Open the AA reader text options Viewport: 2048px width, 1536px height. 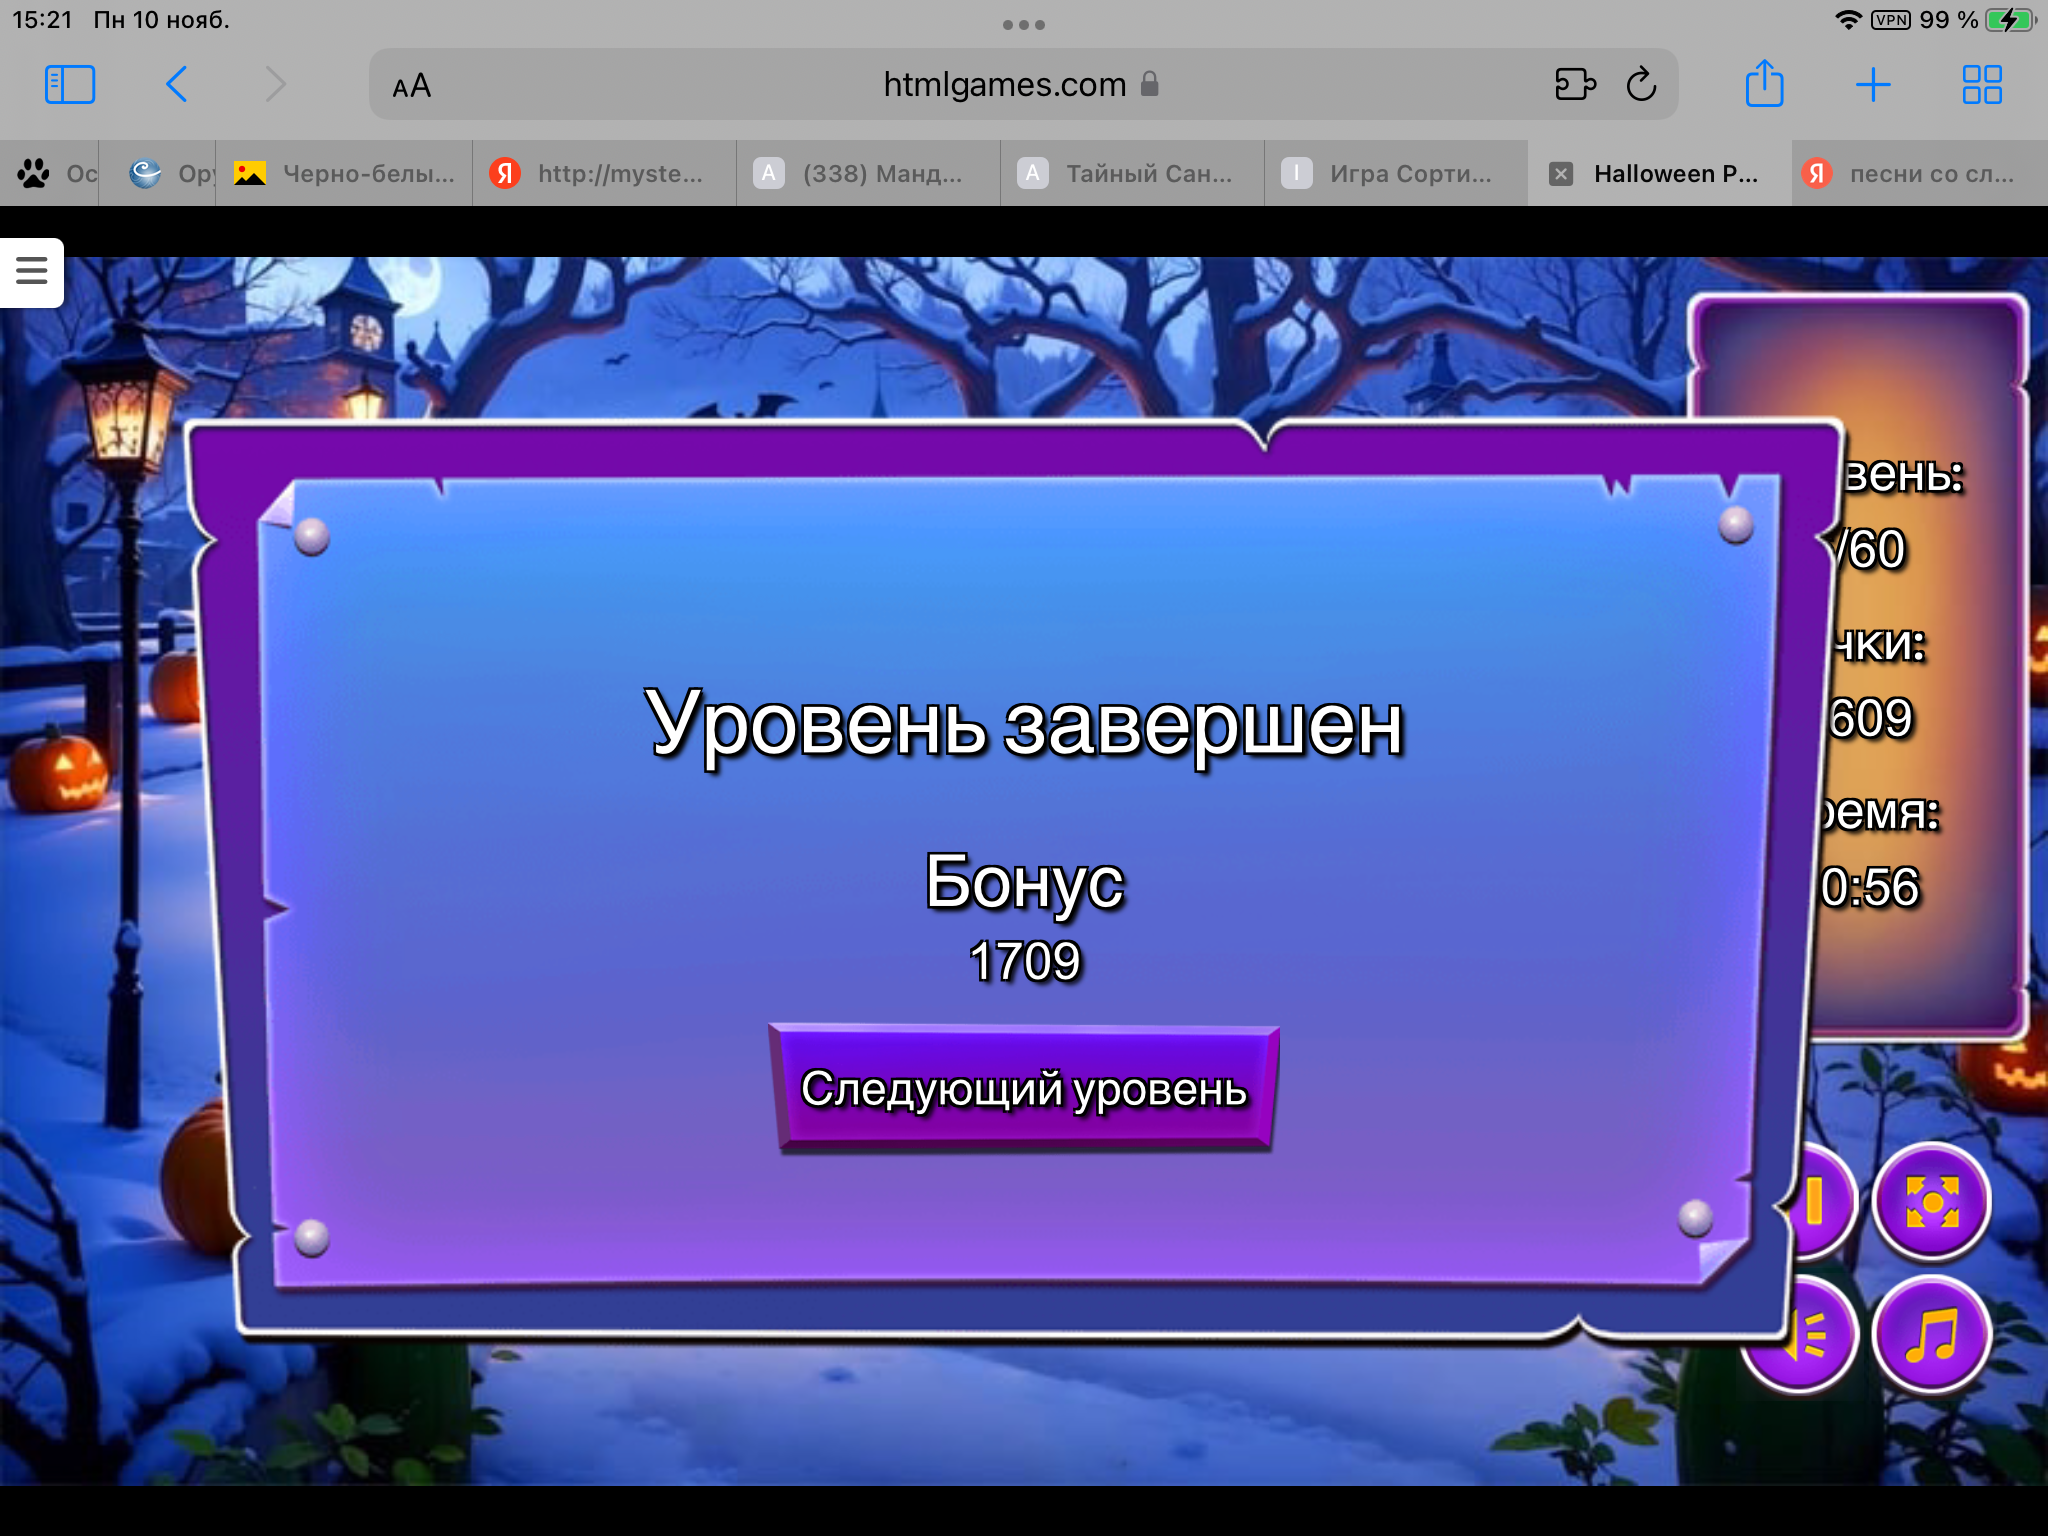tap(411, 86)
